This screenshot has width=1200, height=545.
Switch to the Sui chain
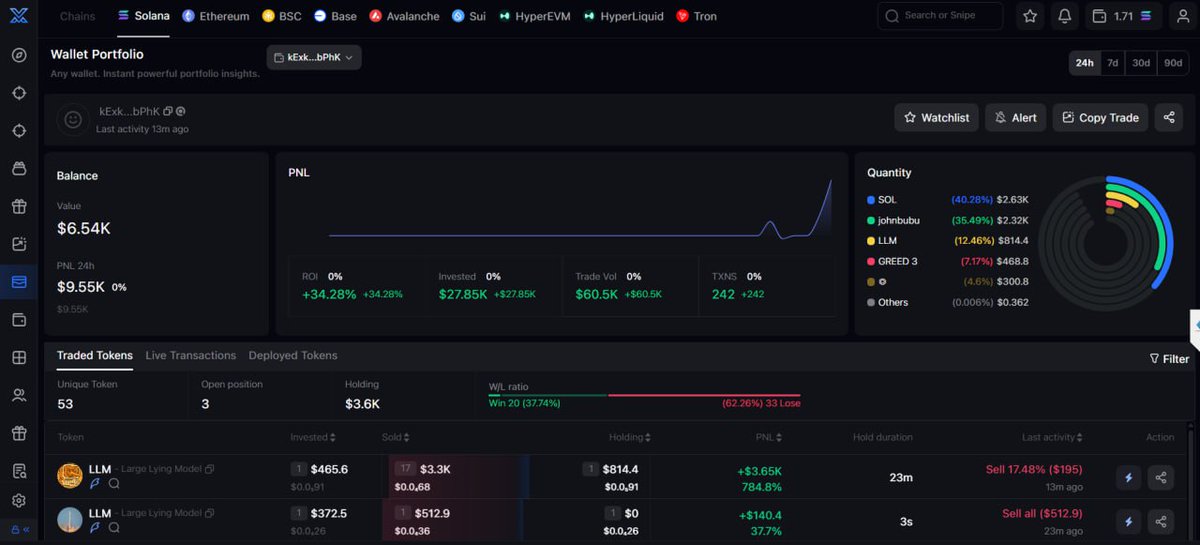pos(468,16)
